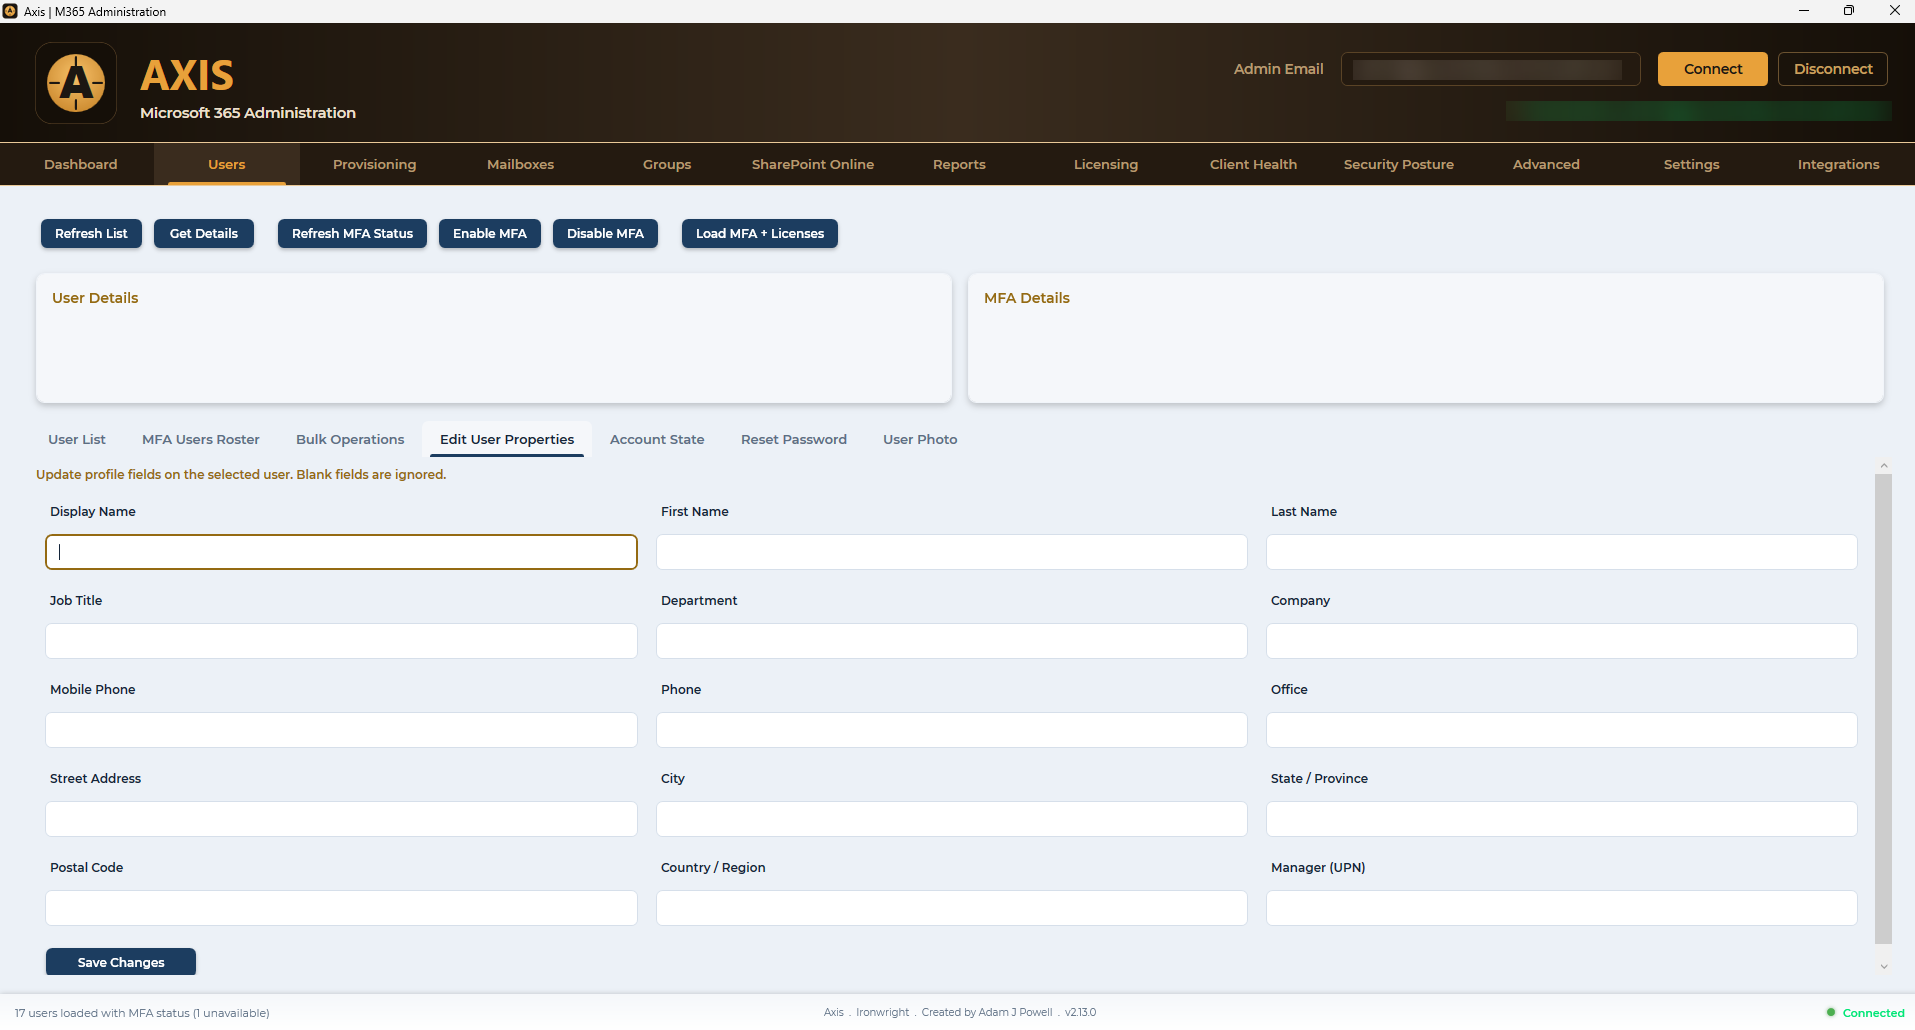Open SharePoint Online tab
This screenshot has height=1030, width=1915.
[813, 164]
